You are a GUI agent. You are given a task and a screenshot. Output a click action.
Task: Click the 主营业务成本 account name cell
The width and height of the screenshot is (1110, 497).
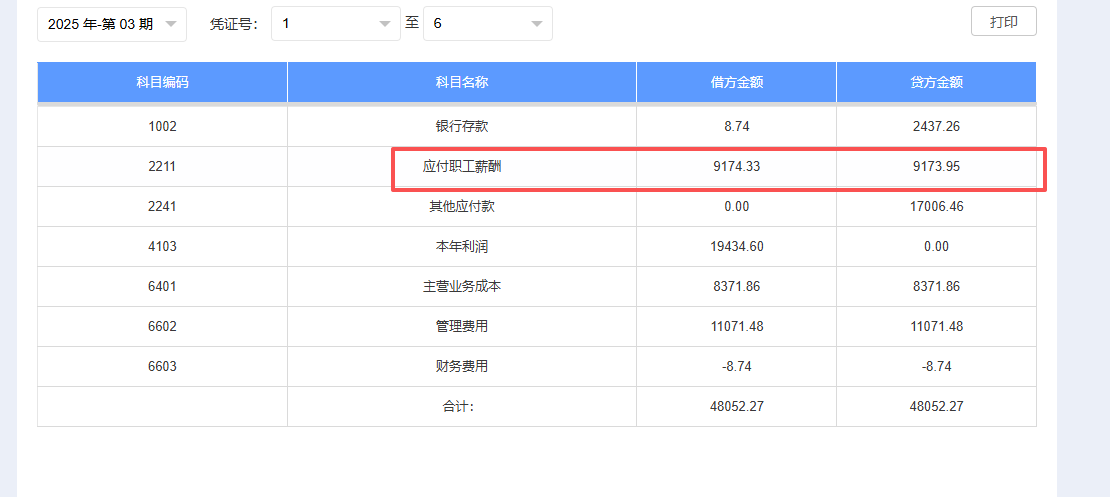coord(461,287)
